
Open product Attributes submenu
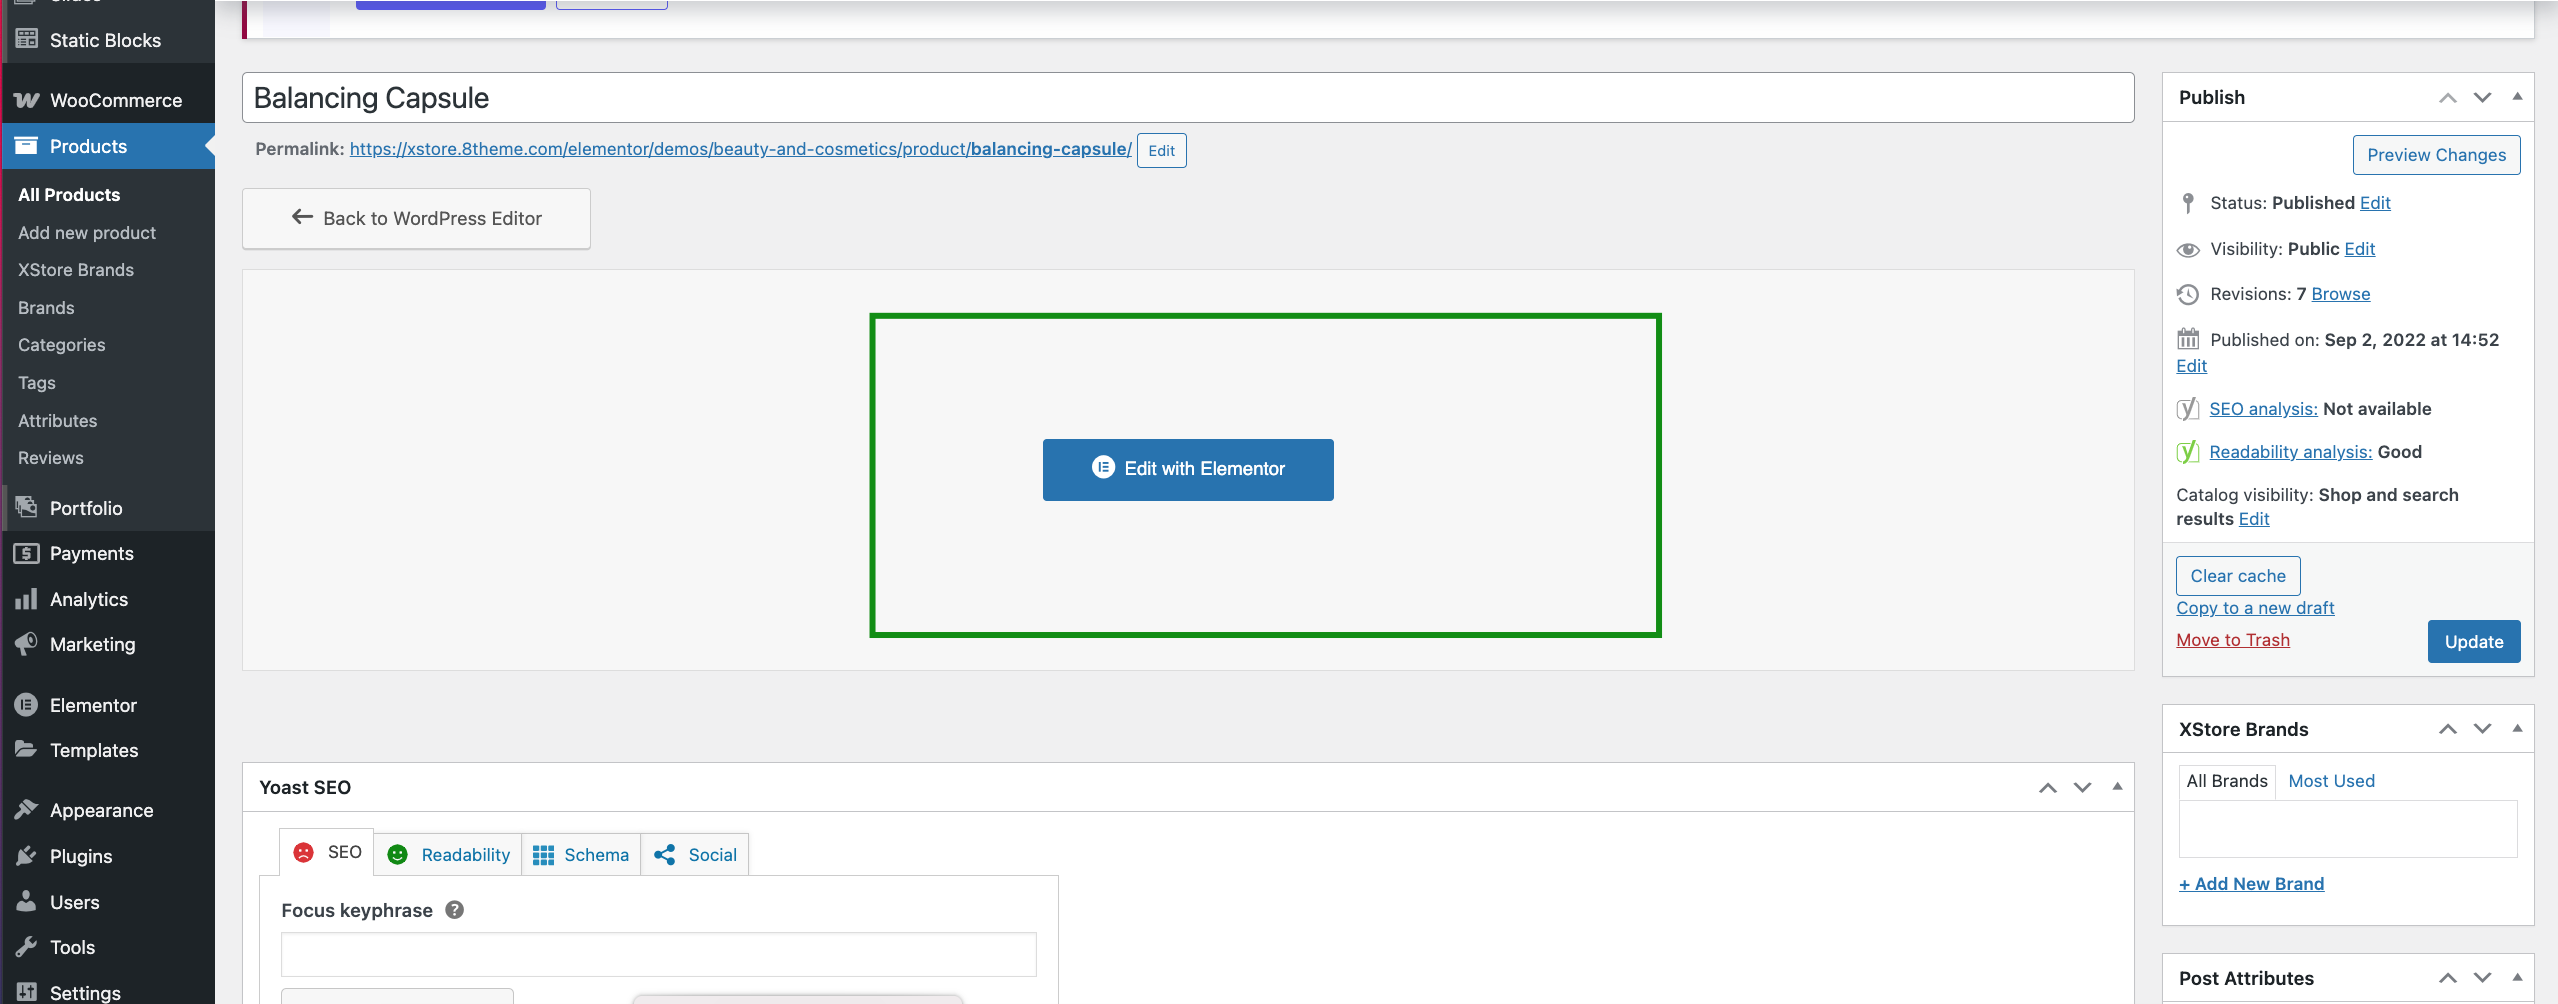point(57,421)
